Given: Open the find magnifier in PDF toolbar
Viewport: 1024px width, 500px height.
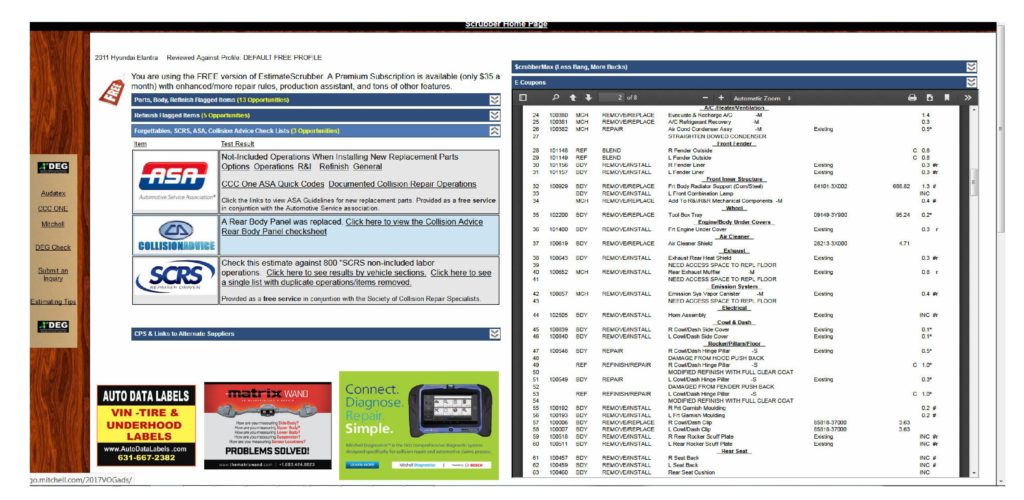Looking at the screenshot, I should click(556, 97).
